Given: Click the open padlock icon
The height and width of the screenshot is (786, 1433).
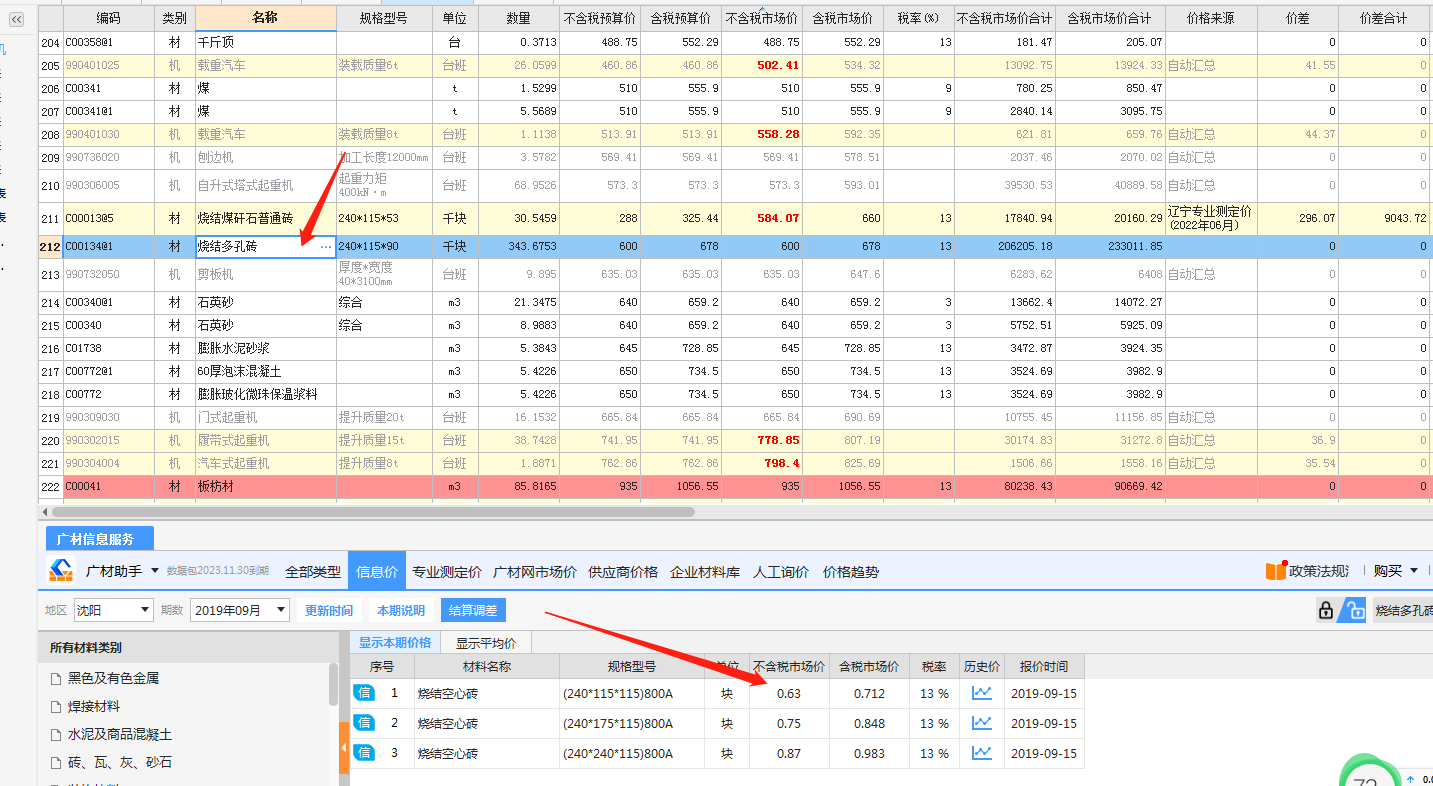Looking at the screenshot, I should (1354, 610).
